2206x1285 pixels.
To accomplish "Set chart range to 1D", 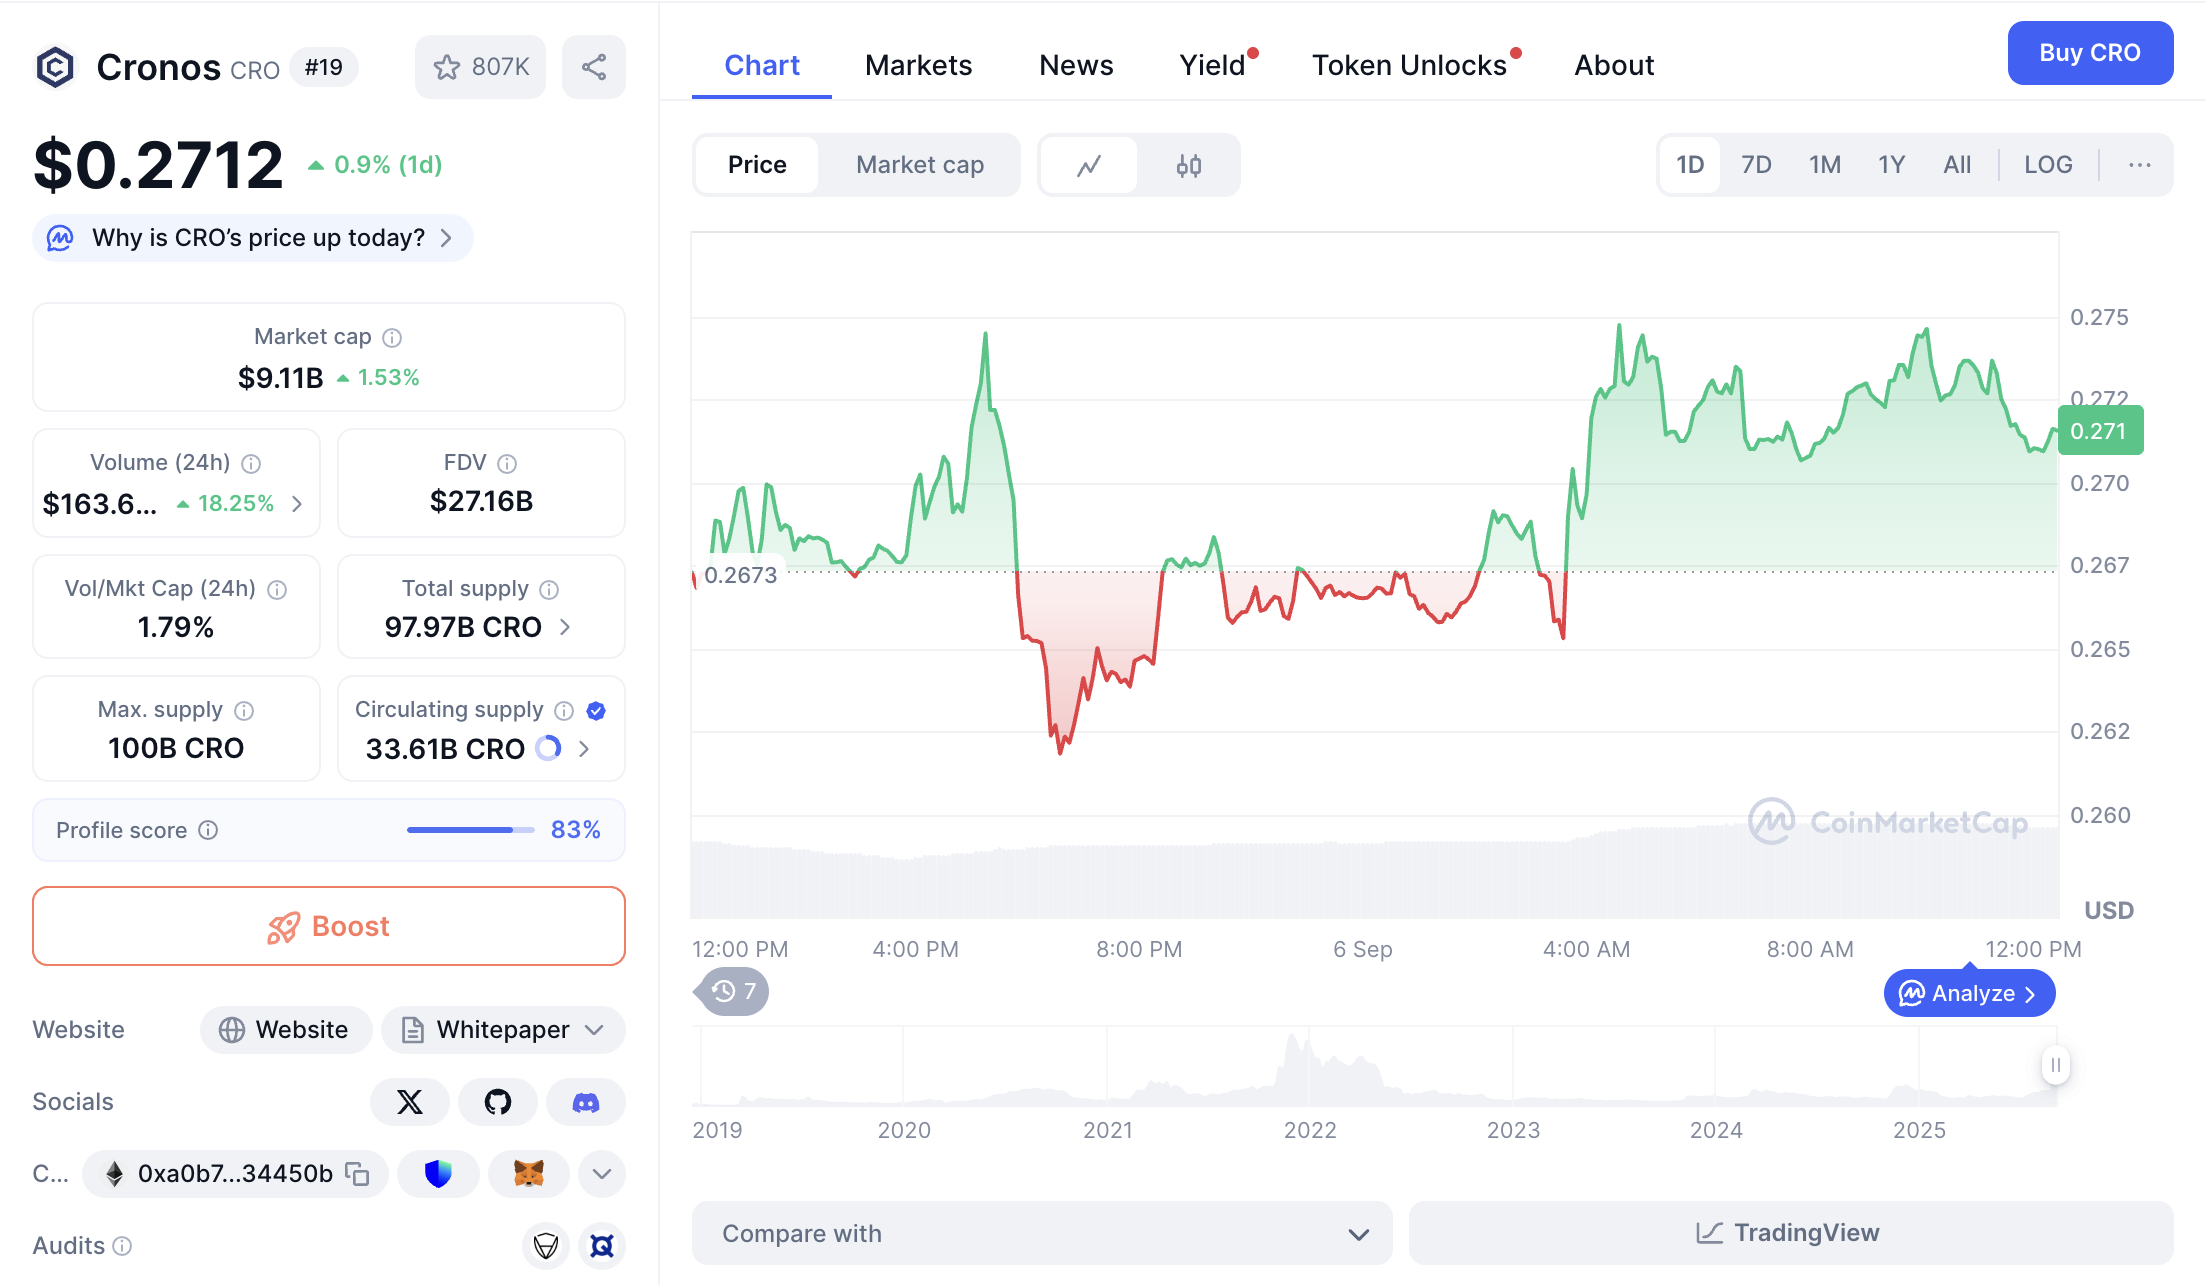I will point(1690,165).
